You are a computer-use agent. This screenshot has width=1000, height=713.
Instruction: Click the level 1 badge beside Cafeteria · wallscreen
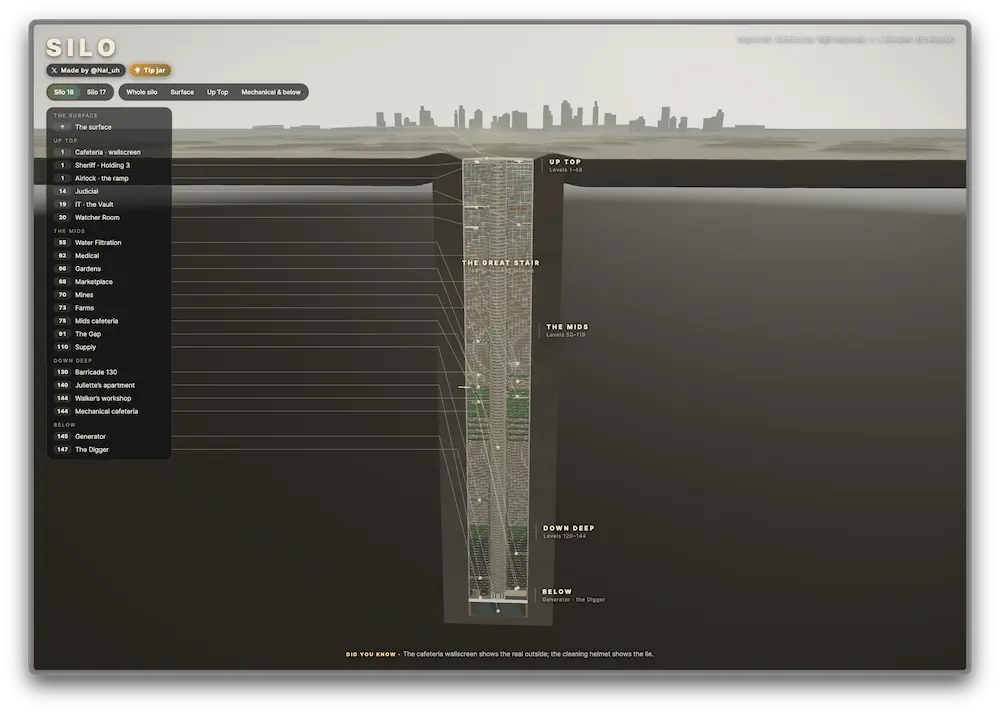(62, 152)
